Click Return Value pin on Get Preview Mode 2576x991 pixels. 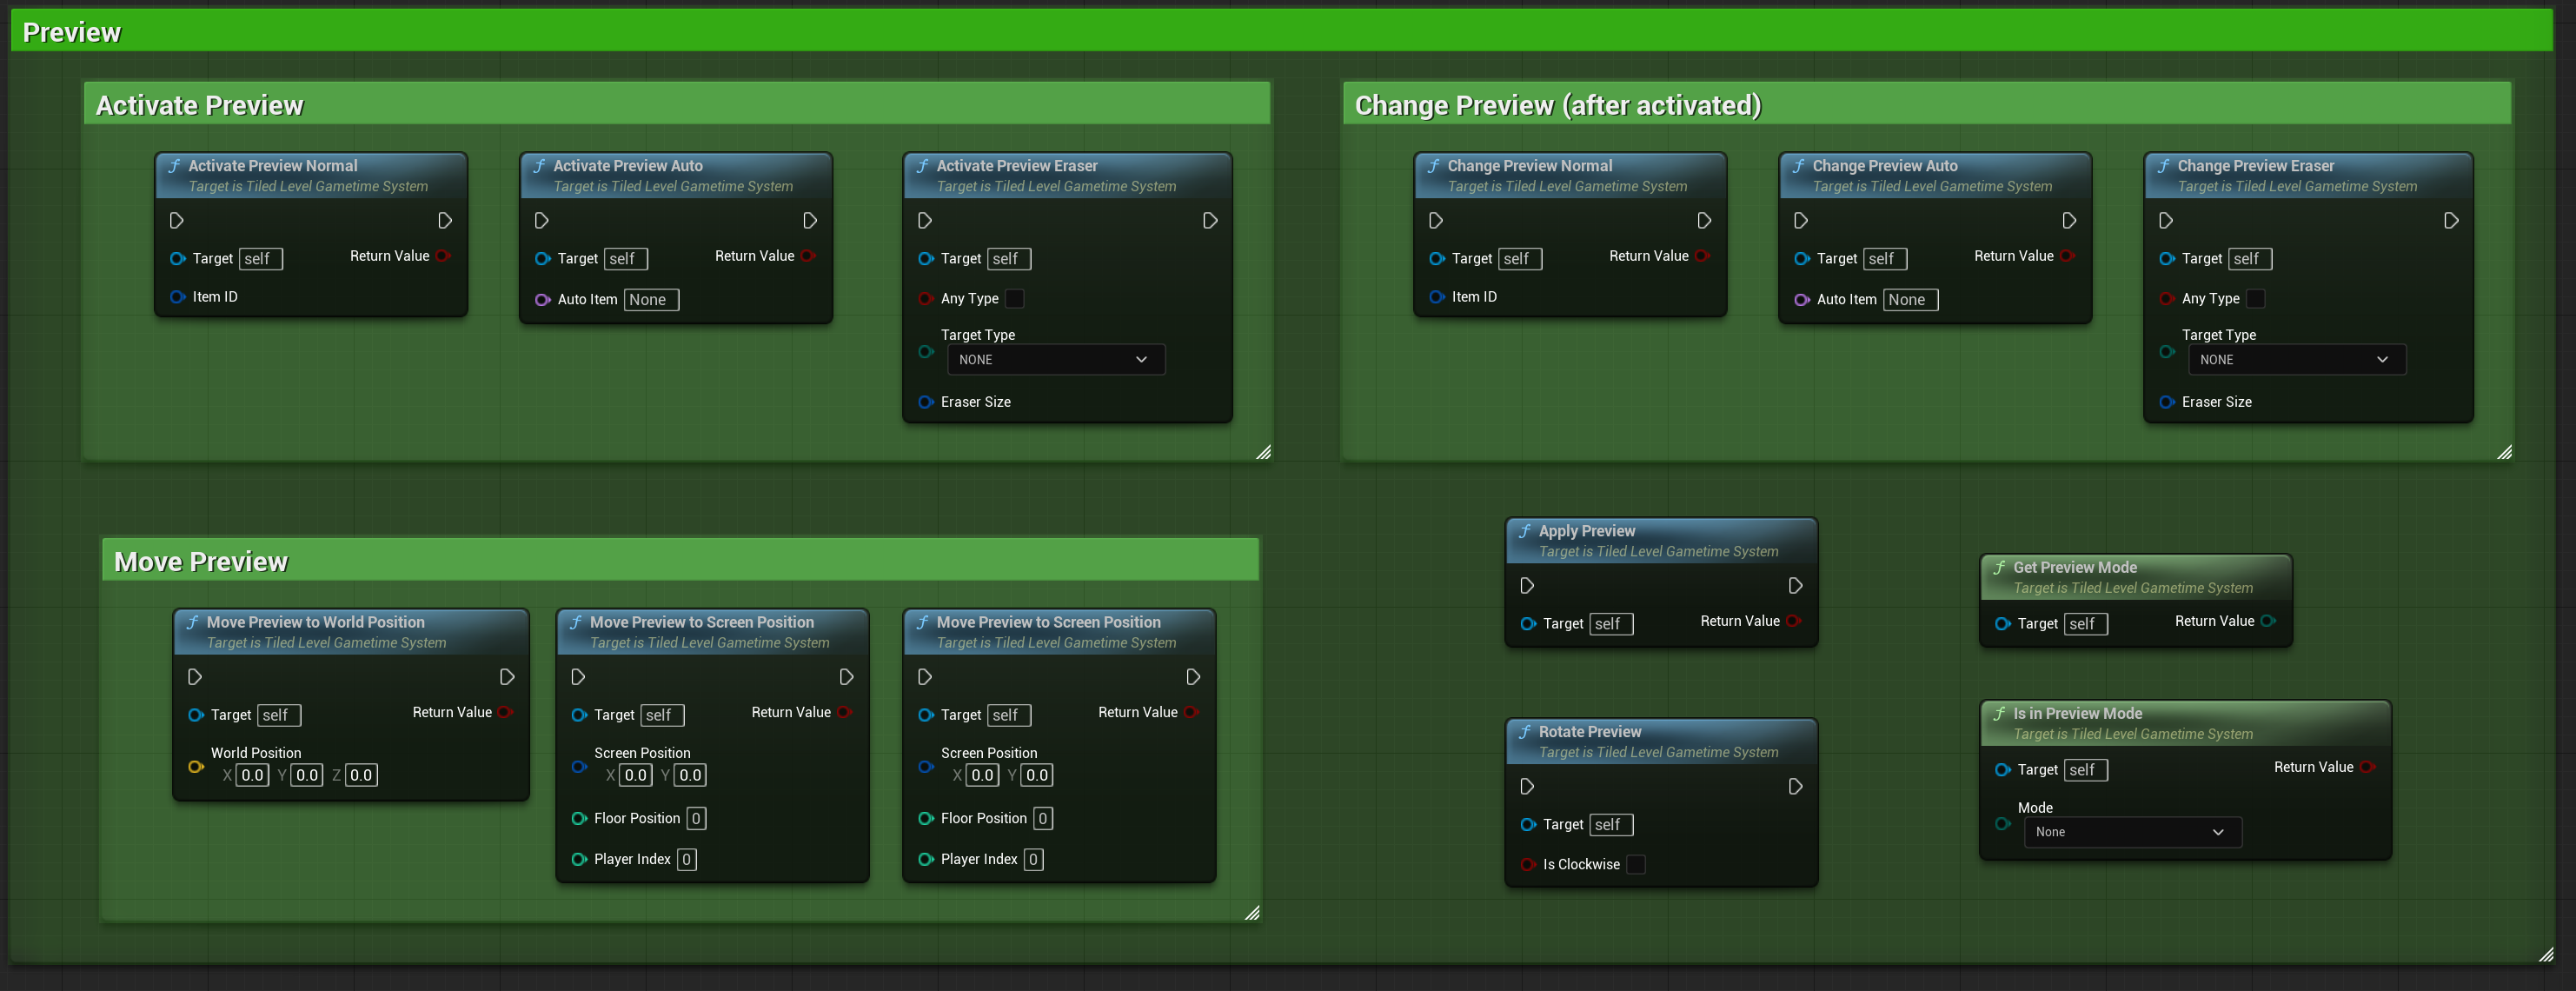tap(2267, 621)
